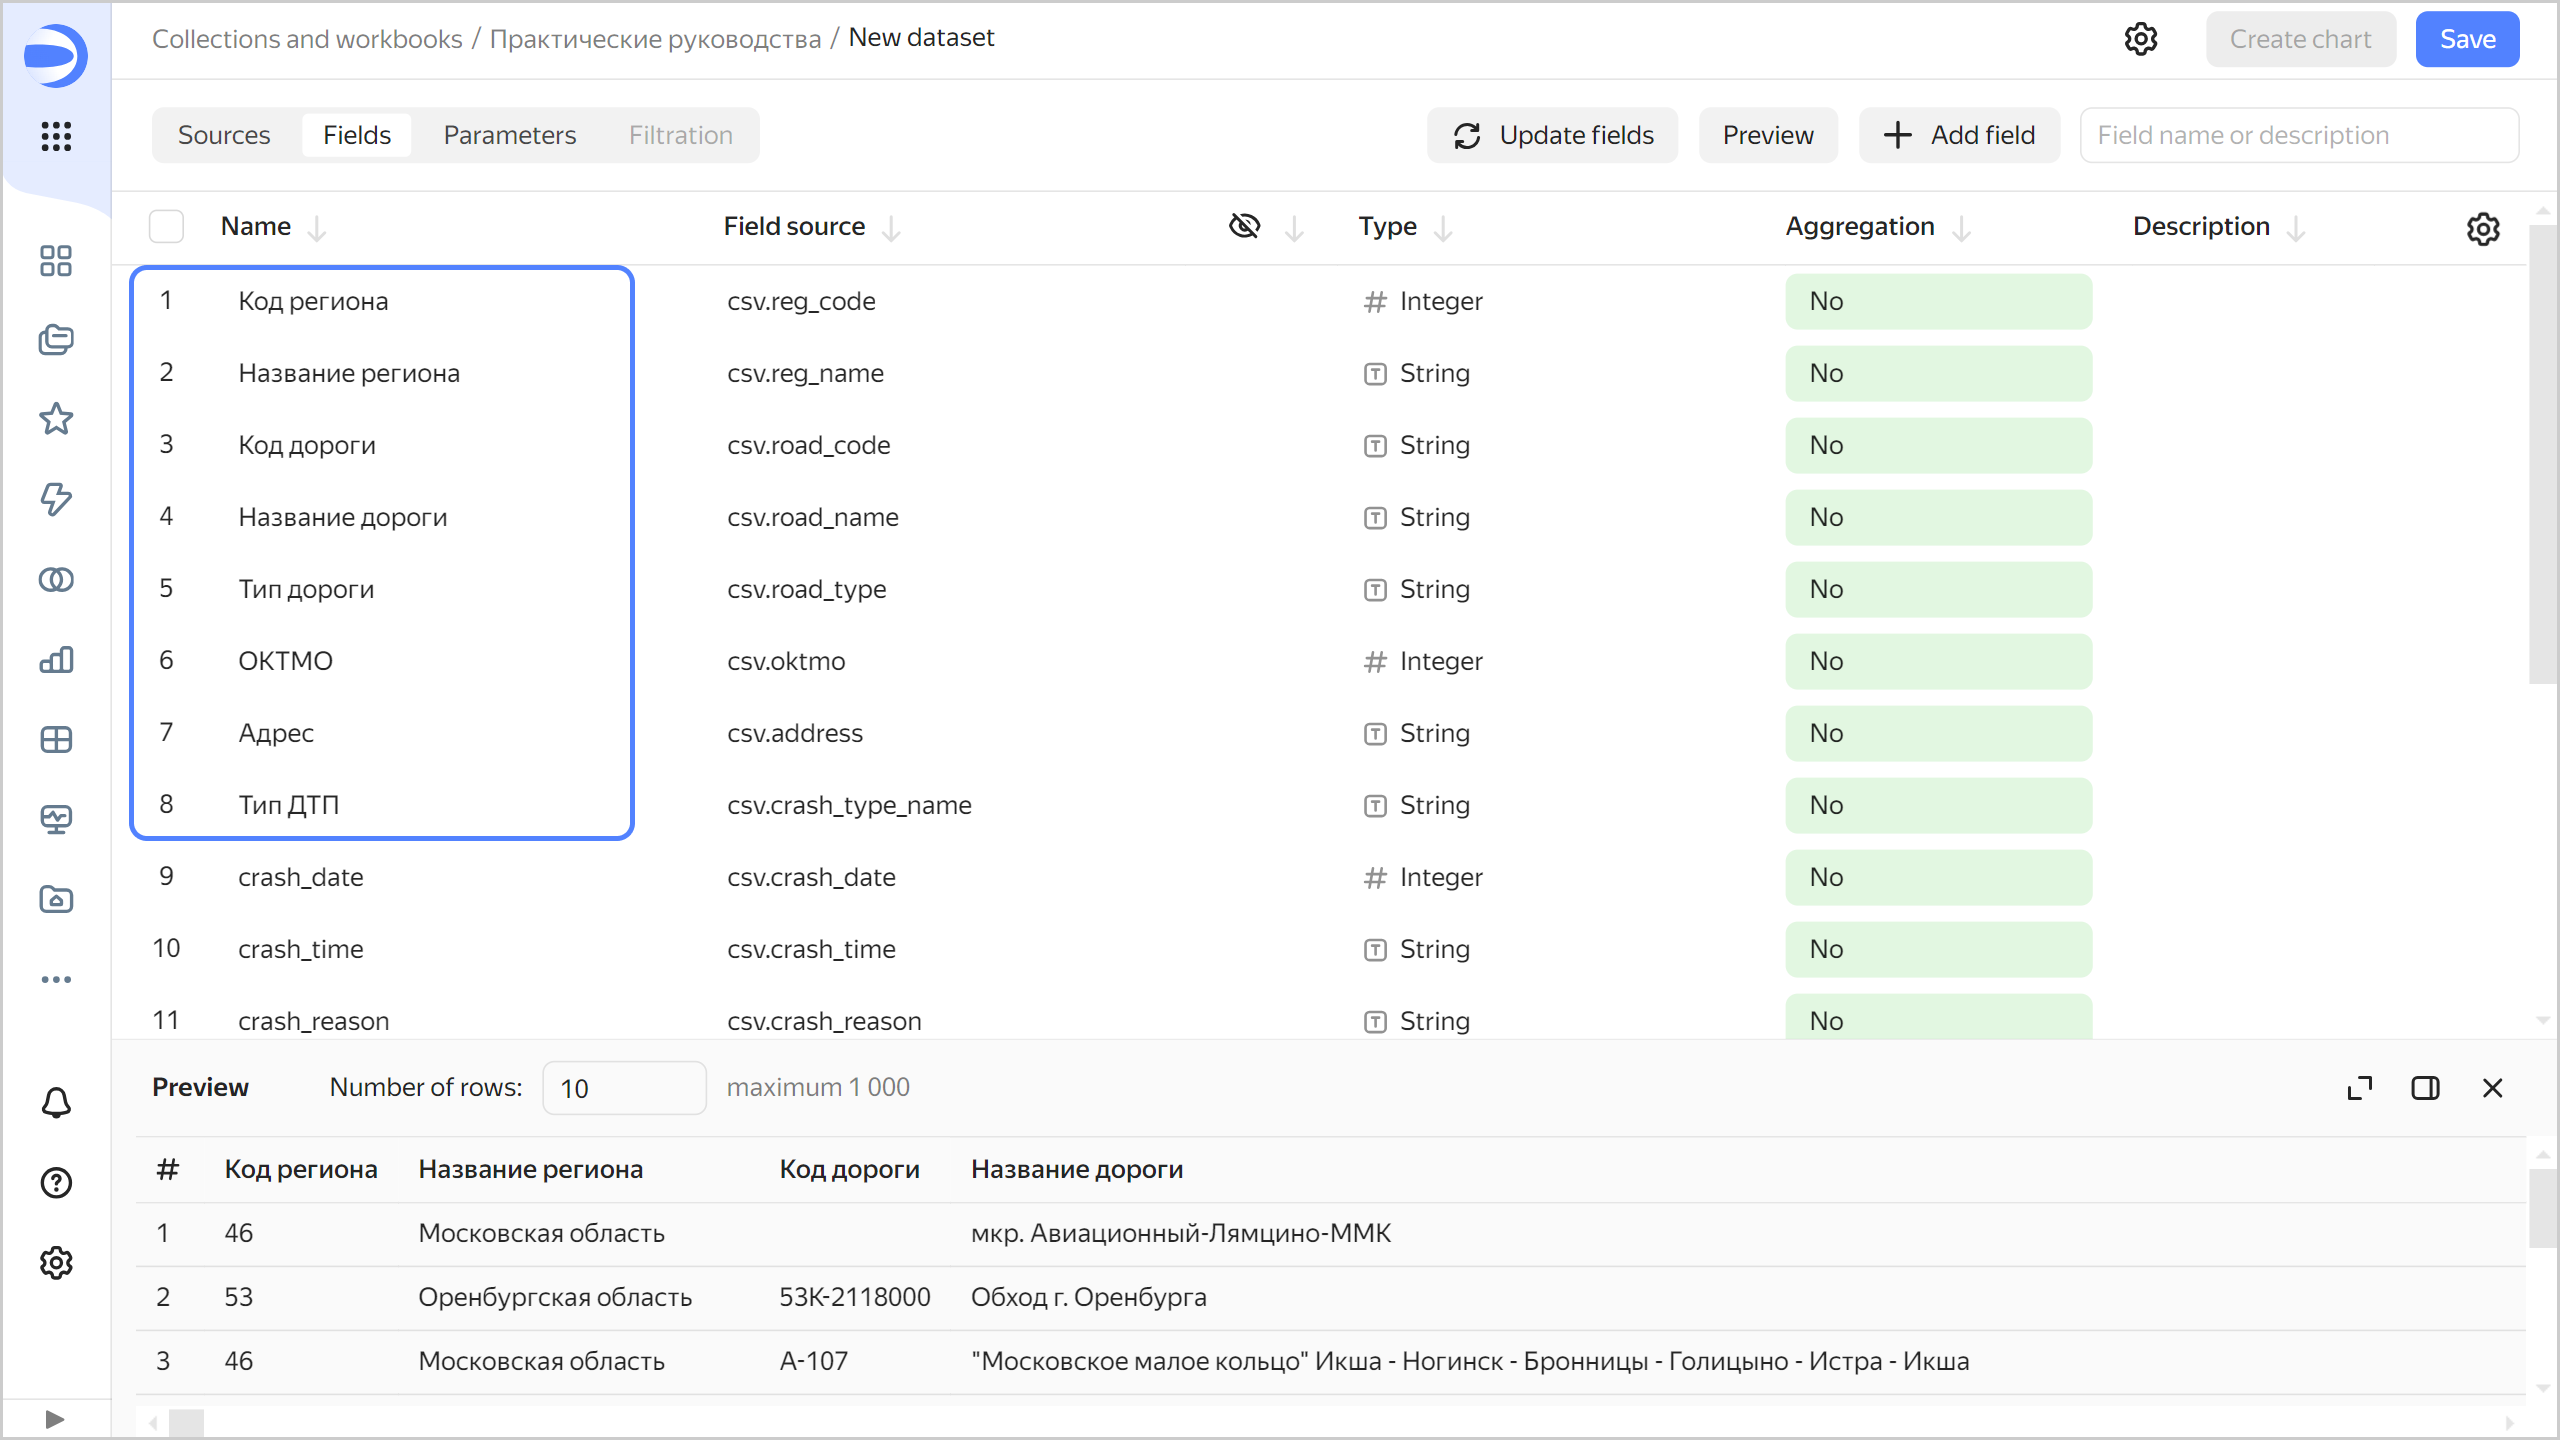The height and width of the screenshot is (1440, 2560).
Task: Click the Update fields button
Action: coord(1552,135)
